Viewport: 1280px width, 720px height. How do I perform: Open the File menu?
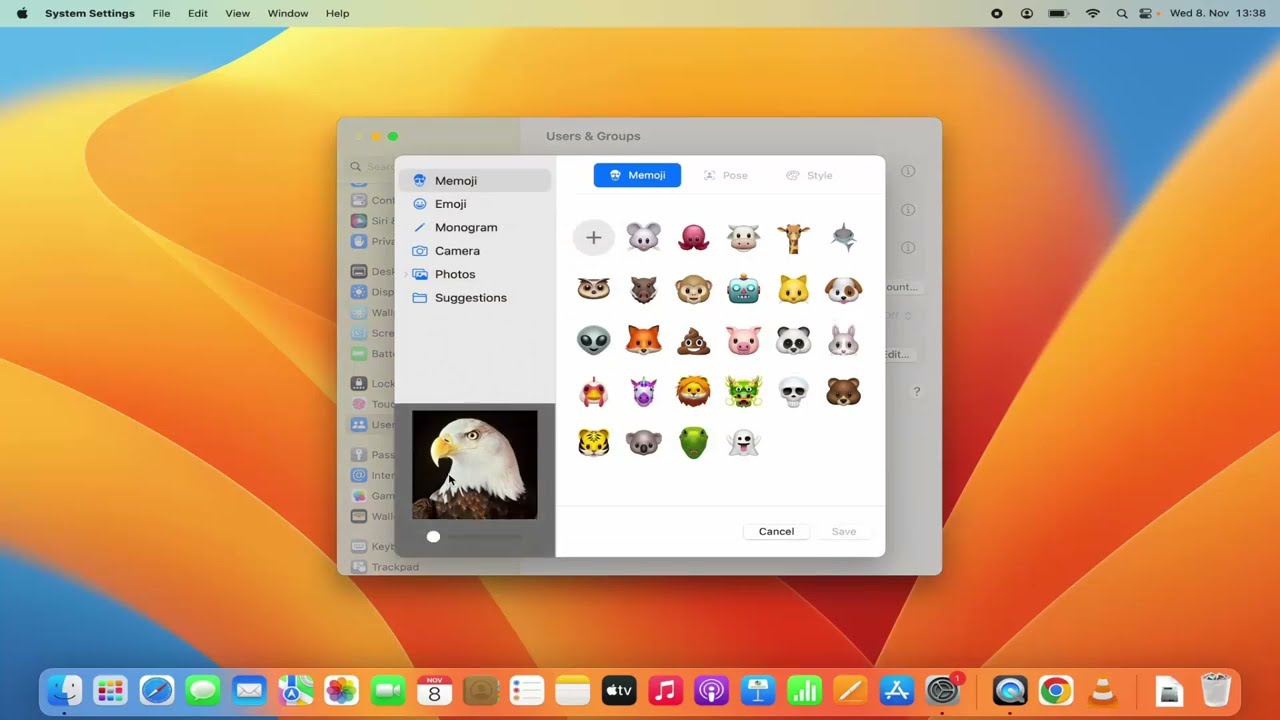click(x=161, y=13)
